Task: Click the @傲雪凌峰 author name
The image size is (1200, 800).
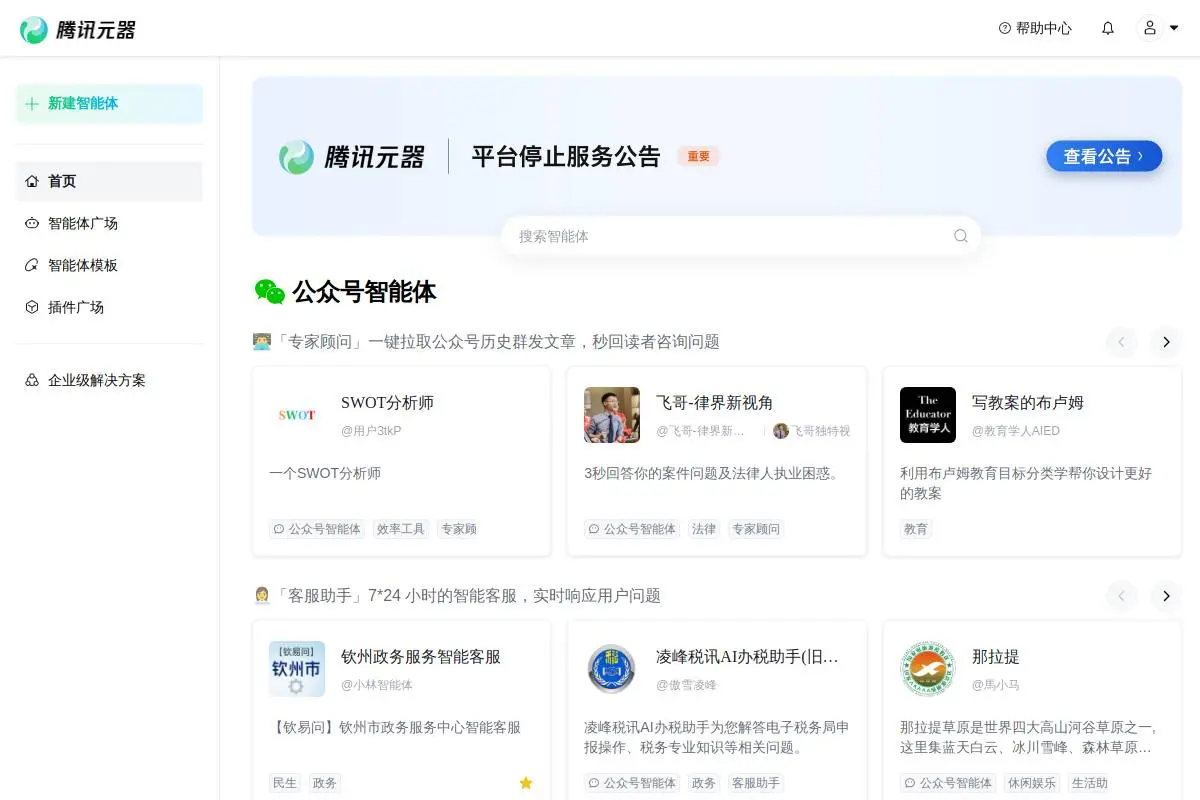Action: coord(686,685)
